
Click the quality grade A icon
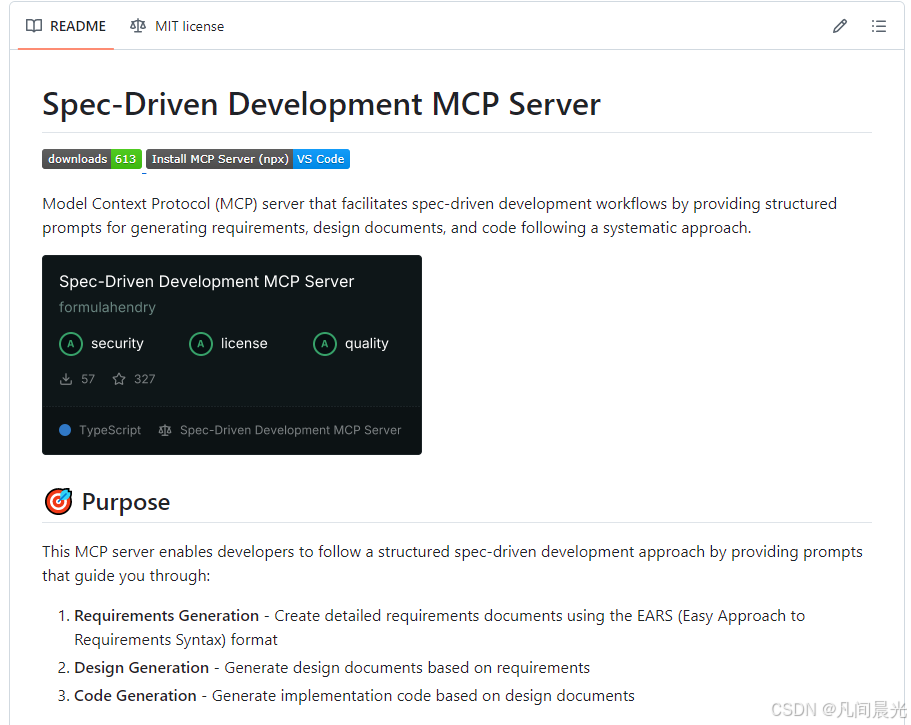325,344
